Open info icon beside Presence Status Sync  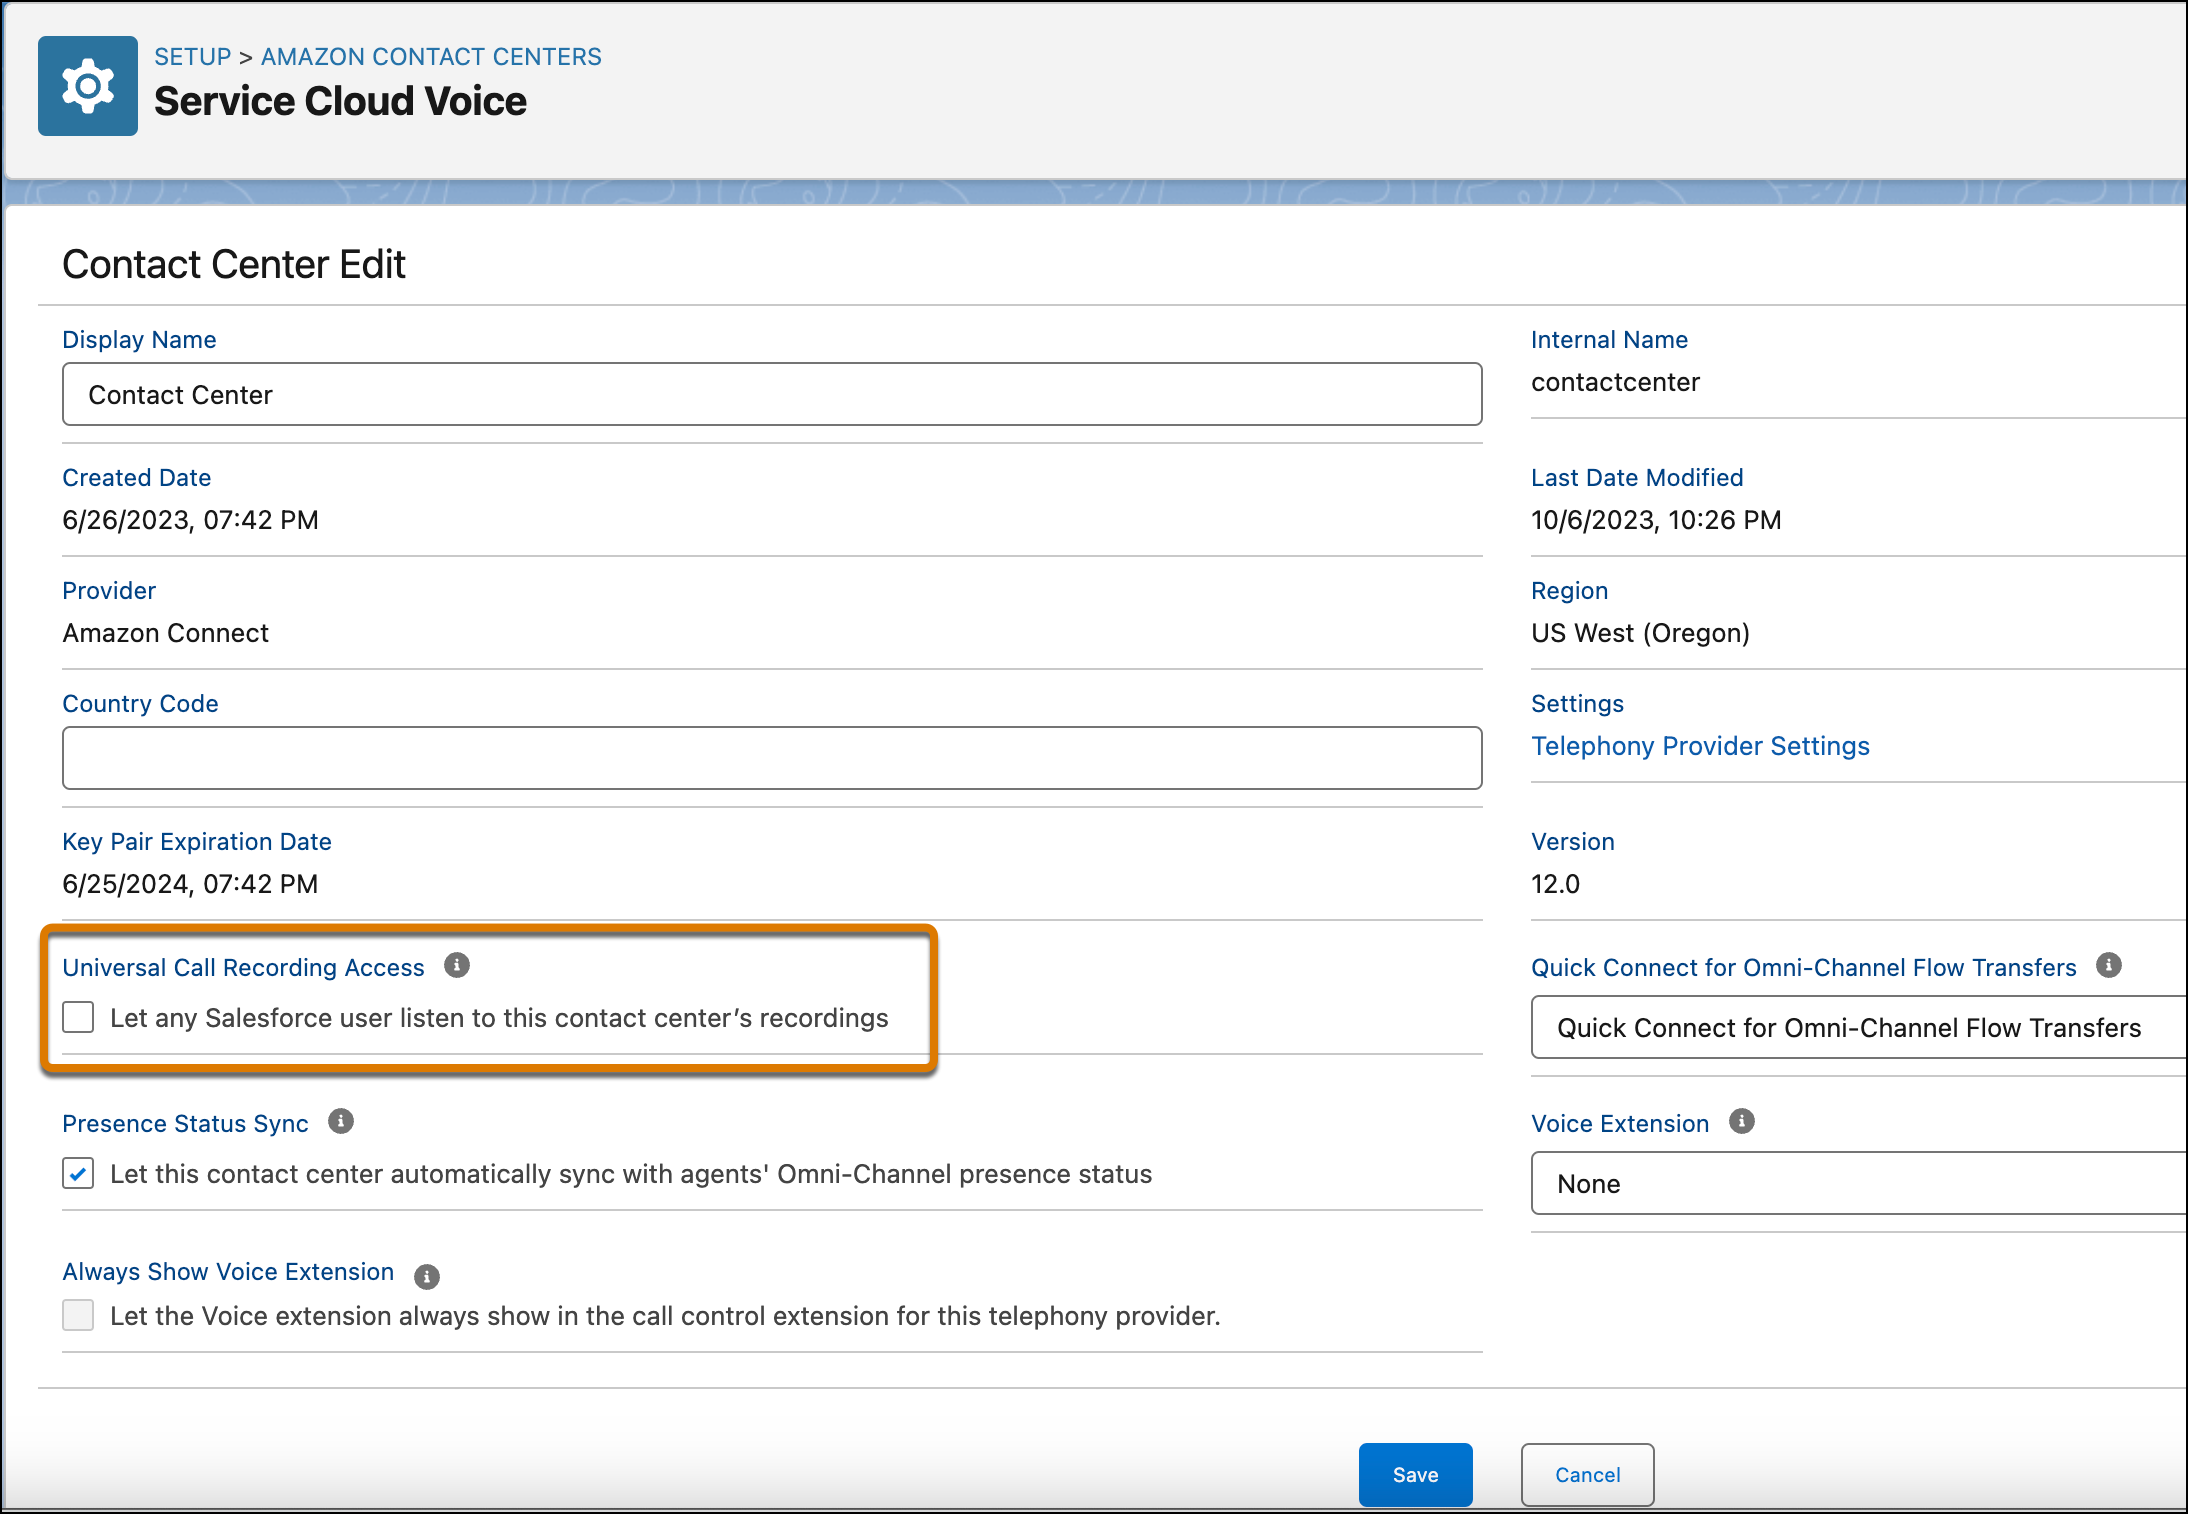[x=341, y=1121]
